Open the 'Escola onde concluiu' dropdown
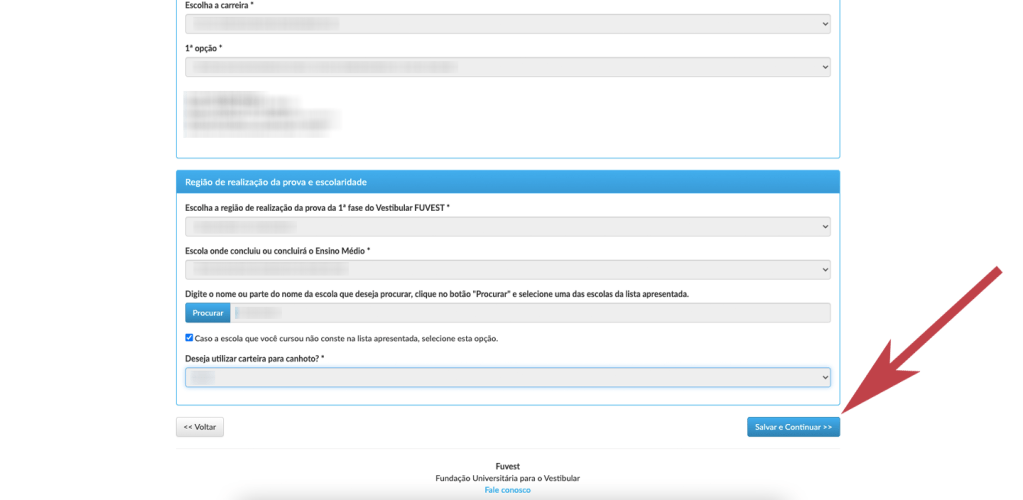1023x500 pixels. 508,270
